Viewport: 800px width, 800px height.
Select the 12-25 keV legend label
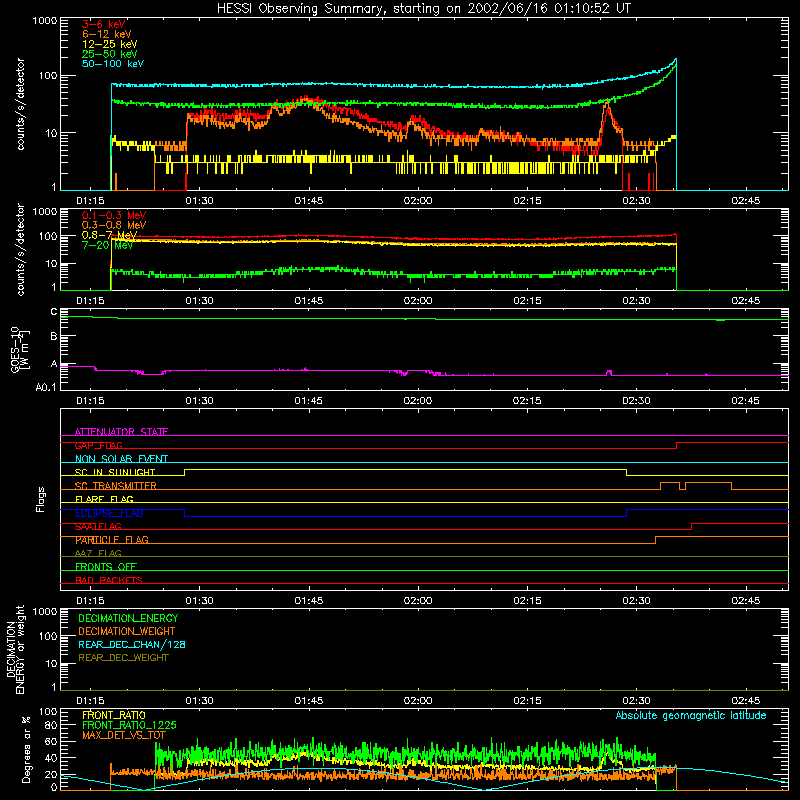[x=110, y=44]
